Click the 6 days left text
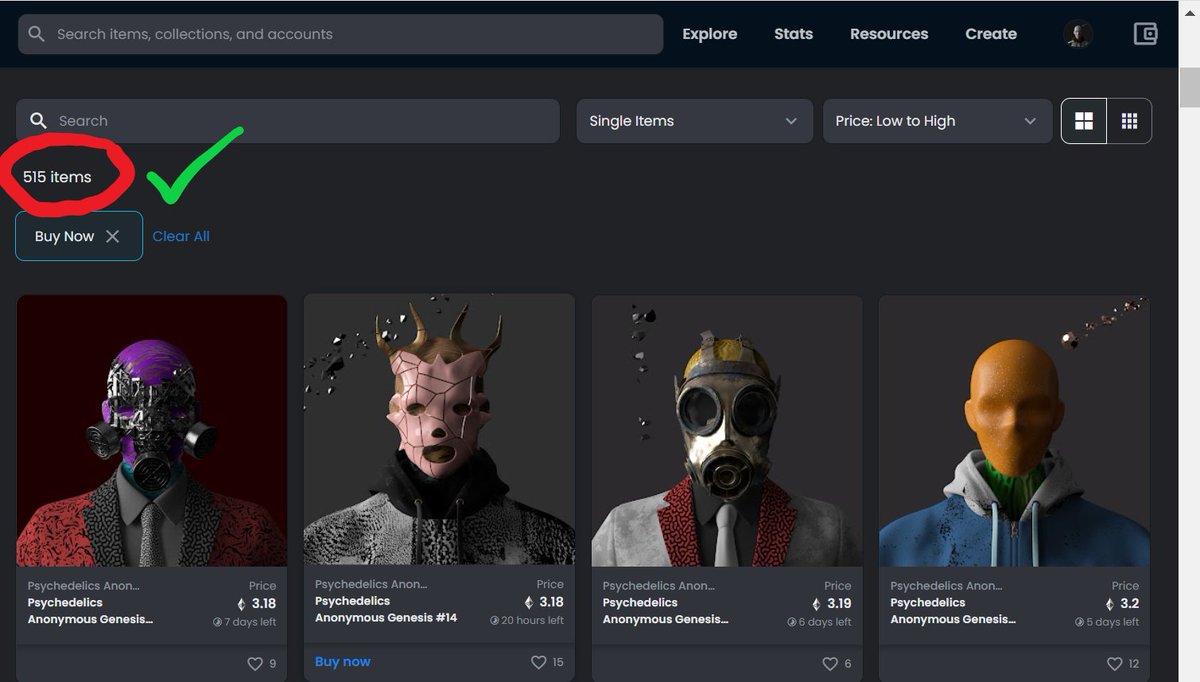Image resolution: width=1200 pixels, height=682 pixels. (x=824, y=622)
